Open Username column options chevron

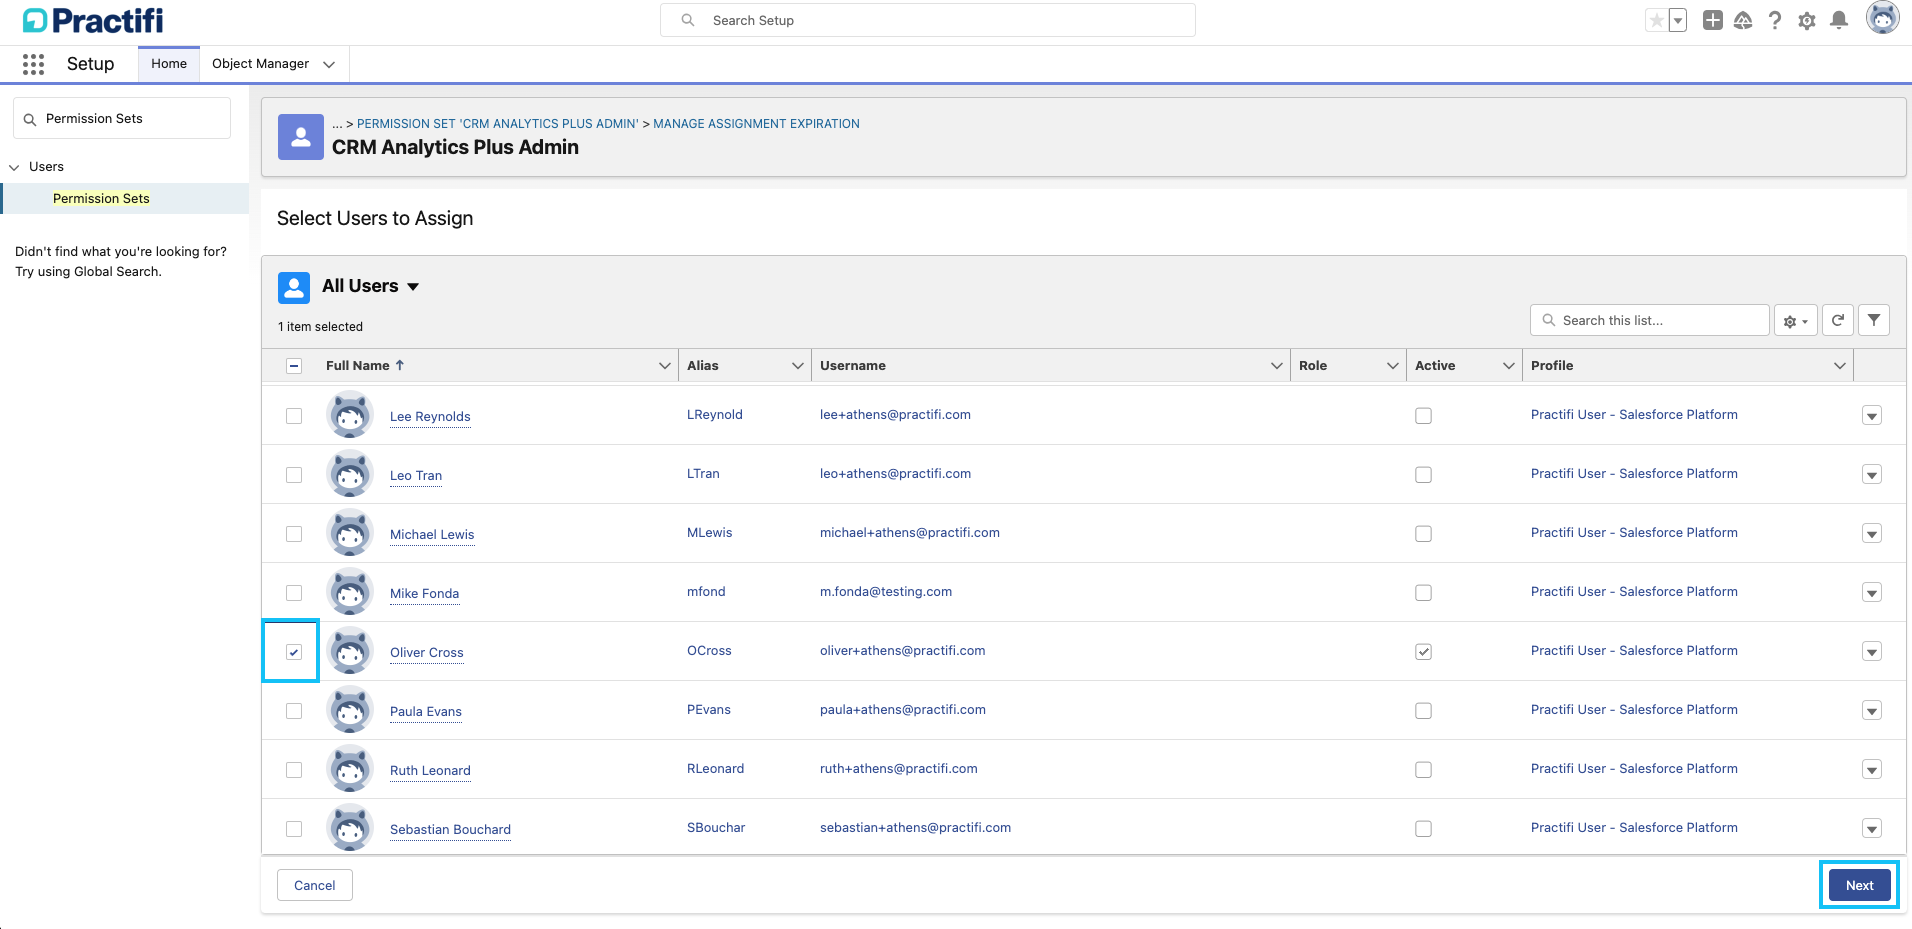(x=1277, y=366)
